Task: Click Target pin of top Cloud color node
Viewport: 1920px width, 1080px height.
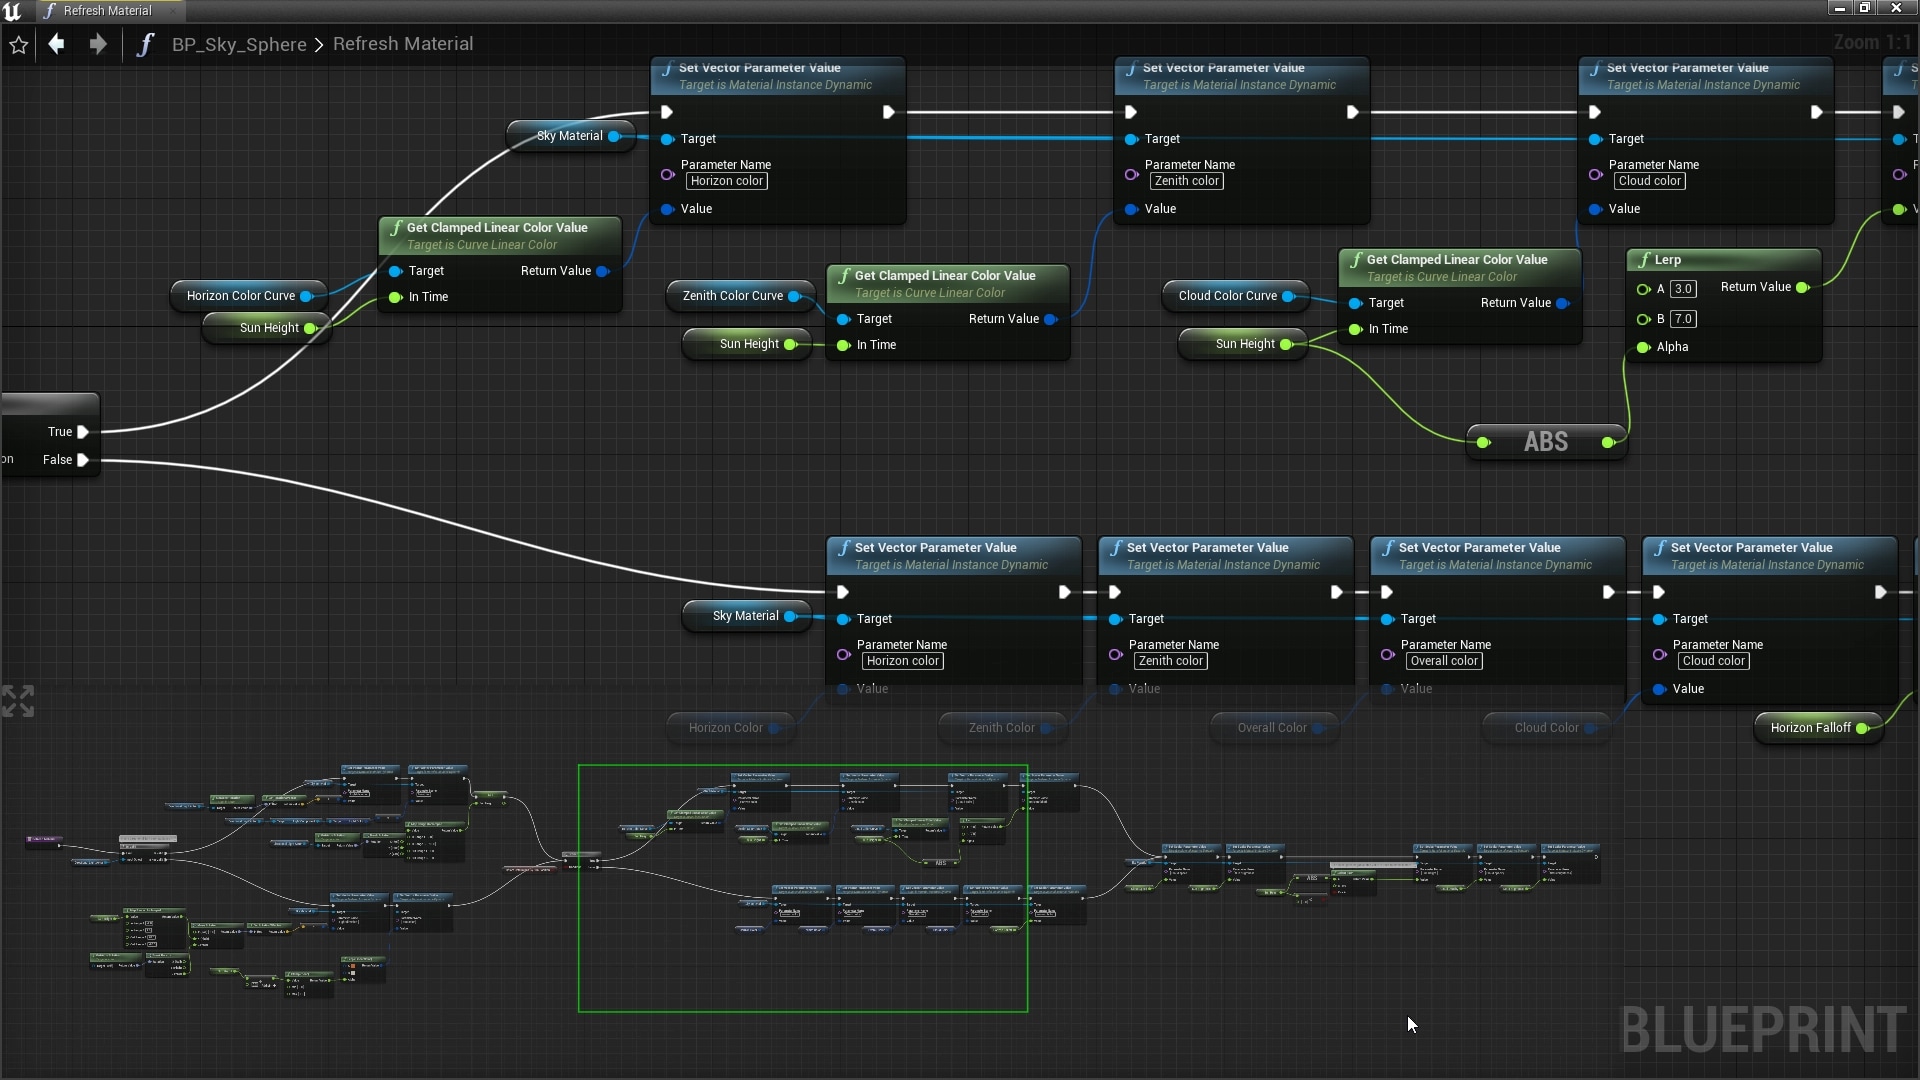Action: (x=1595, y=139)
